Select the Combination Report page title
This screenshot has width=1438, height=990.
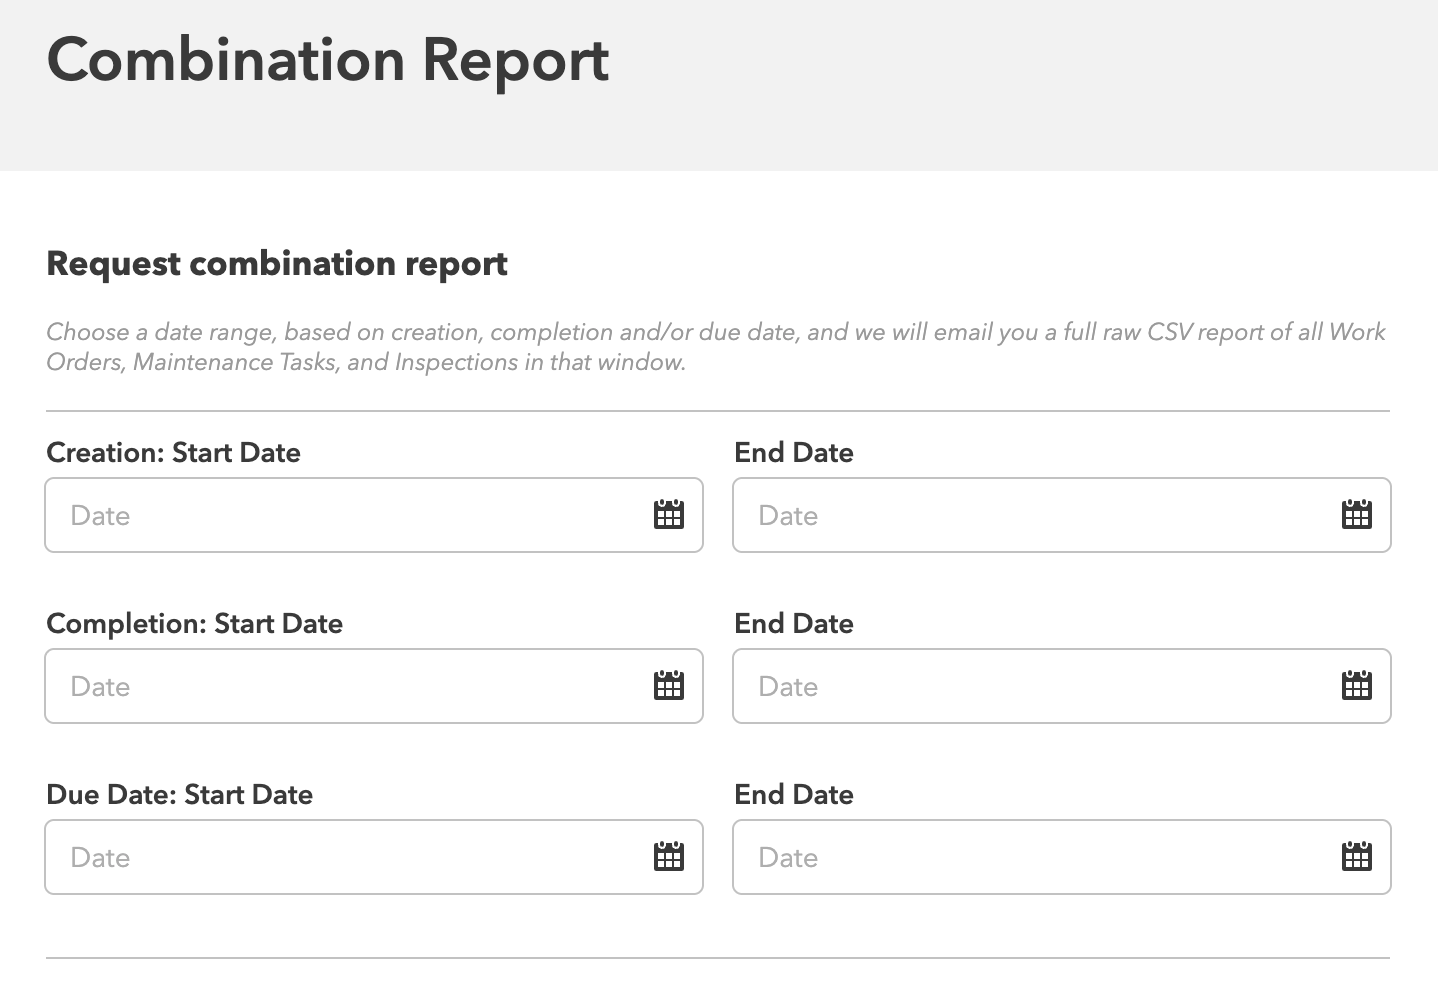pos(326,60)
